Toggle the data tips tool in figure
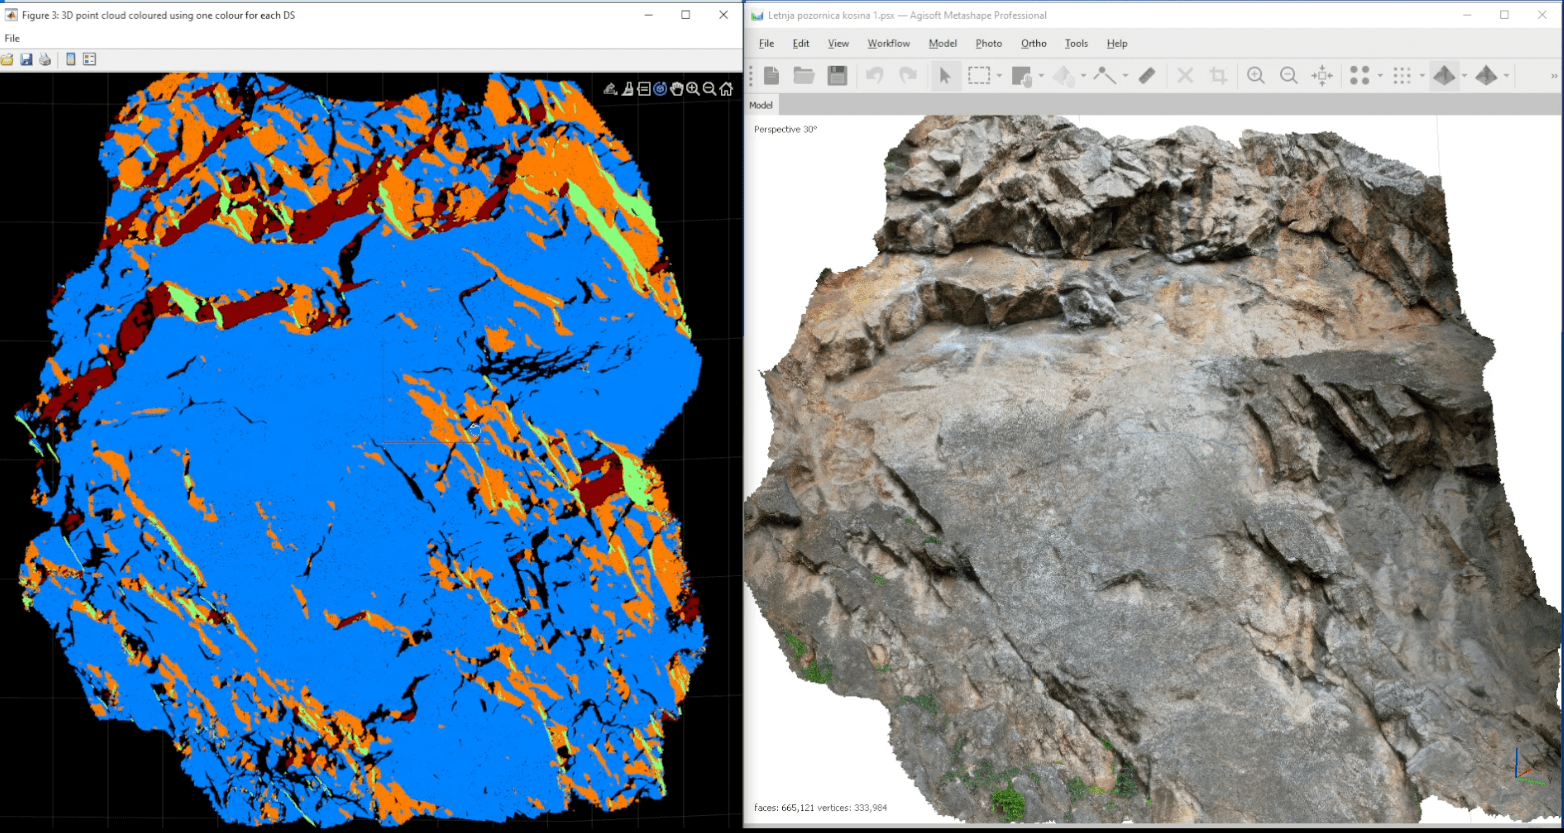 (643, 89)
